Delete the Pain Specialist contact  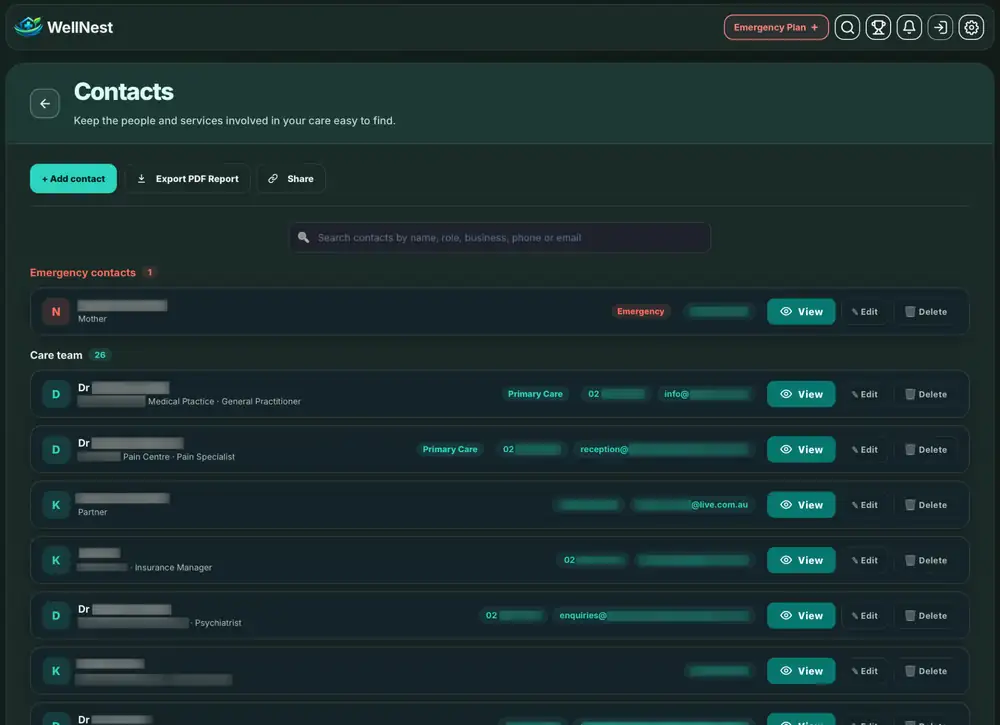tap(925, 450)
